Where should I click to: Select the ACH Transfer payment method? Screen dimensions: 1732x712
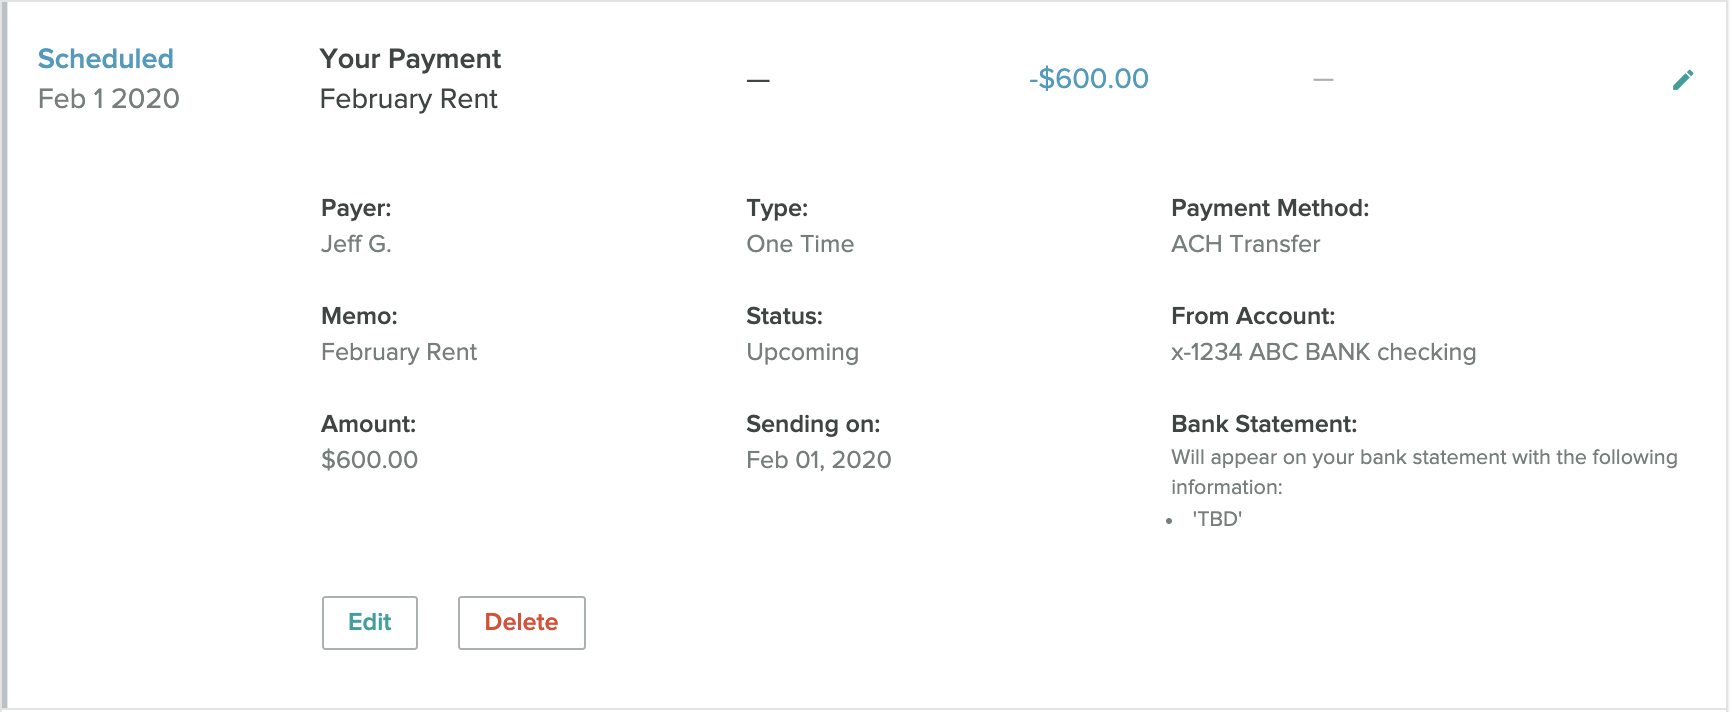(x=1245, y=244)
